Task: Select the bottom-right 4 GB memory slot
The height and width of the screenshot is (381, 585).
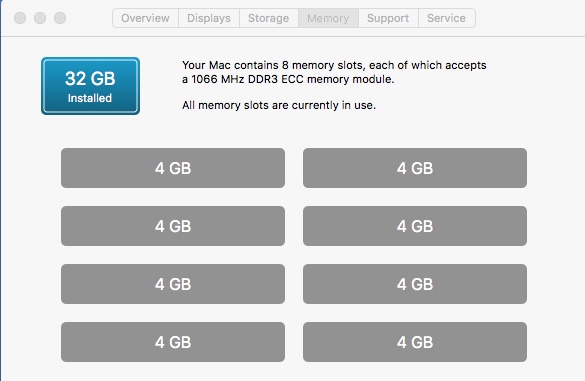Action: point(415,342)
